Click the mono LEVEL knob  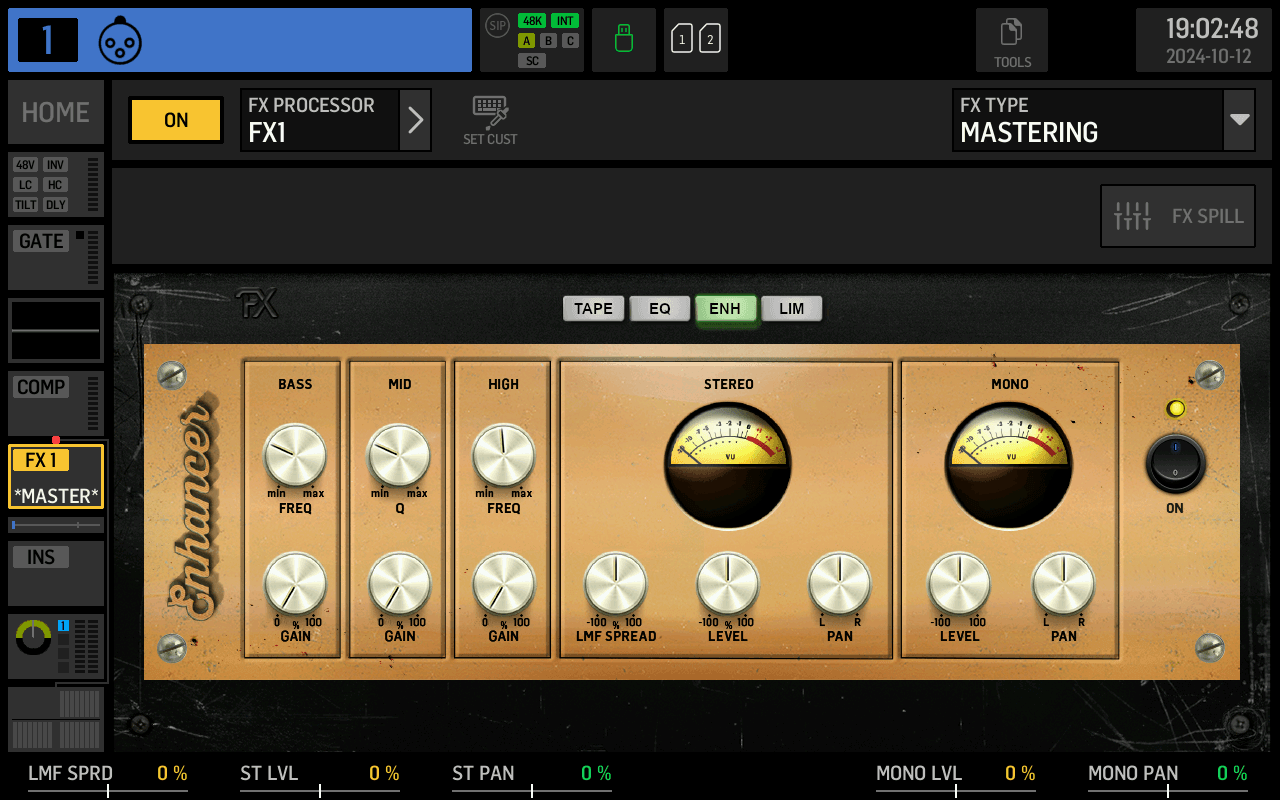coord(960,584)
